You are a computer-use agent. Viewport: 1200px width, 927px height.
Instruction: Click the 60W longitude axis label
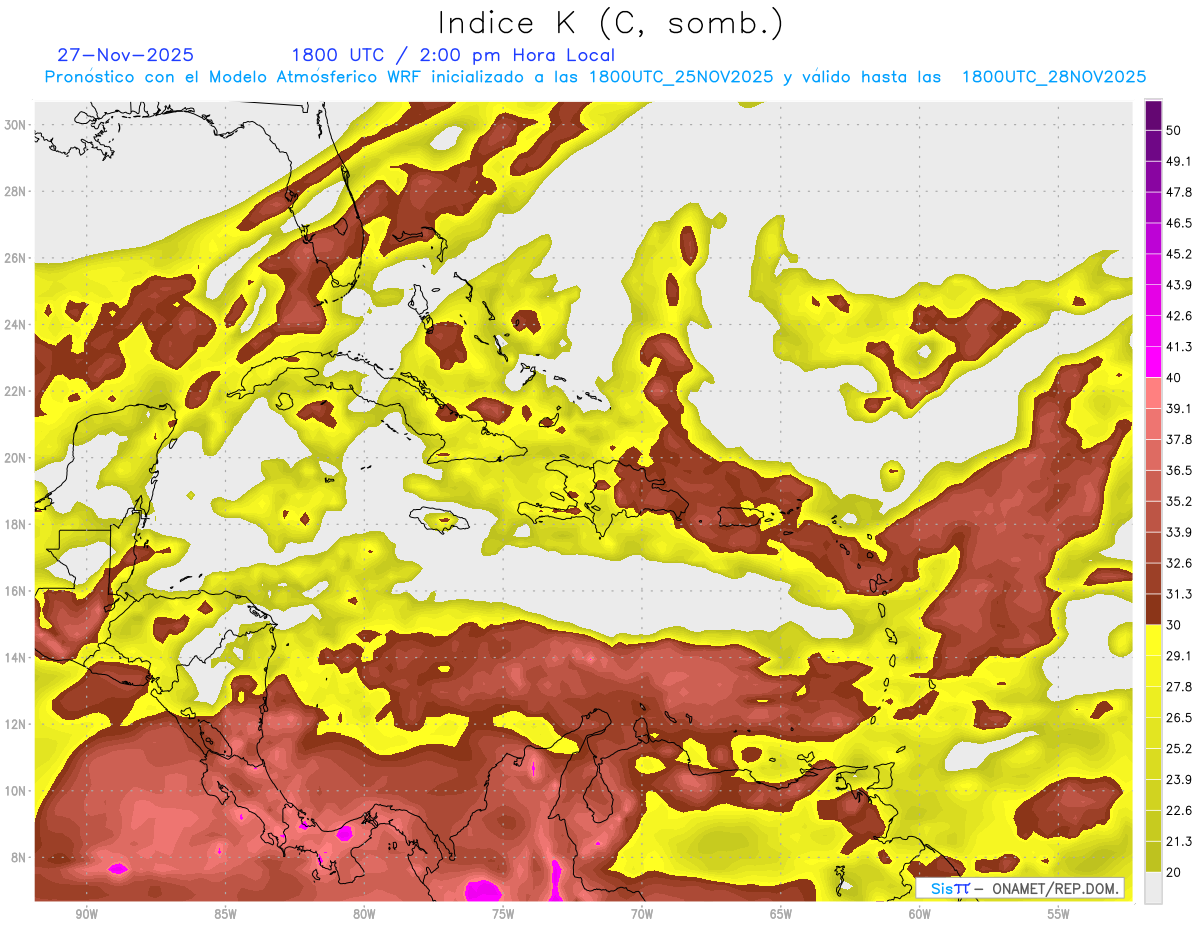(x=920, y=914)
